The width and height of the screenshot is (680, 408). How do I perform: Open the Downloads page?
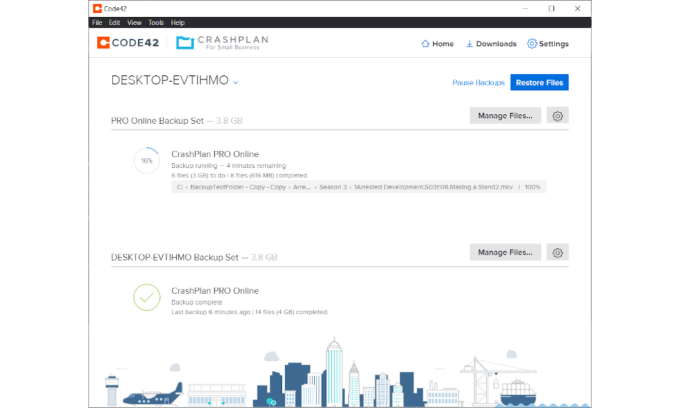click(491, 44)
